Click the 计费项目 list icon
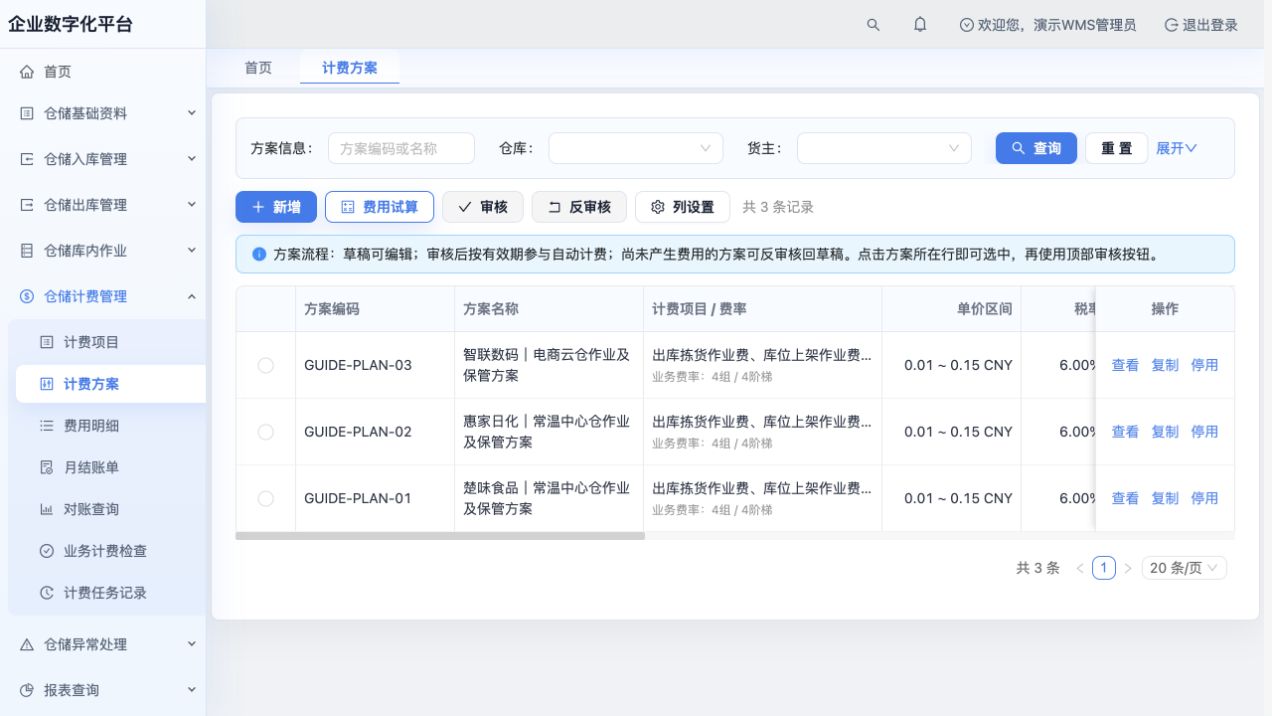 point(46,342)
